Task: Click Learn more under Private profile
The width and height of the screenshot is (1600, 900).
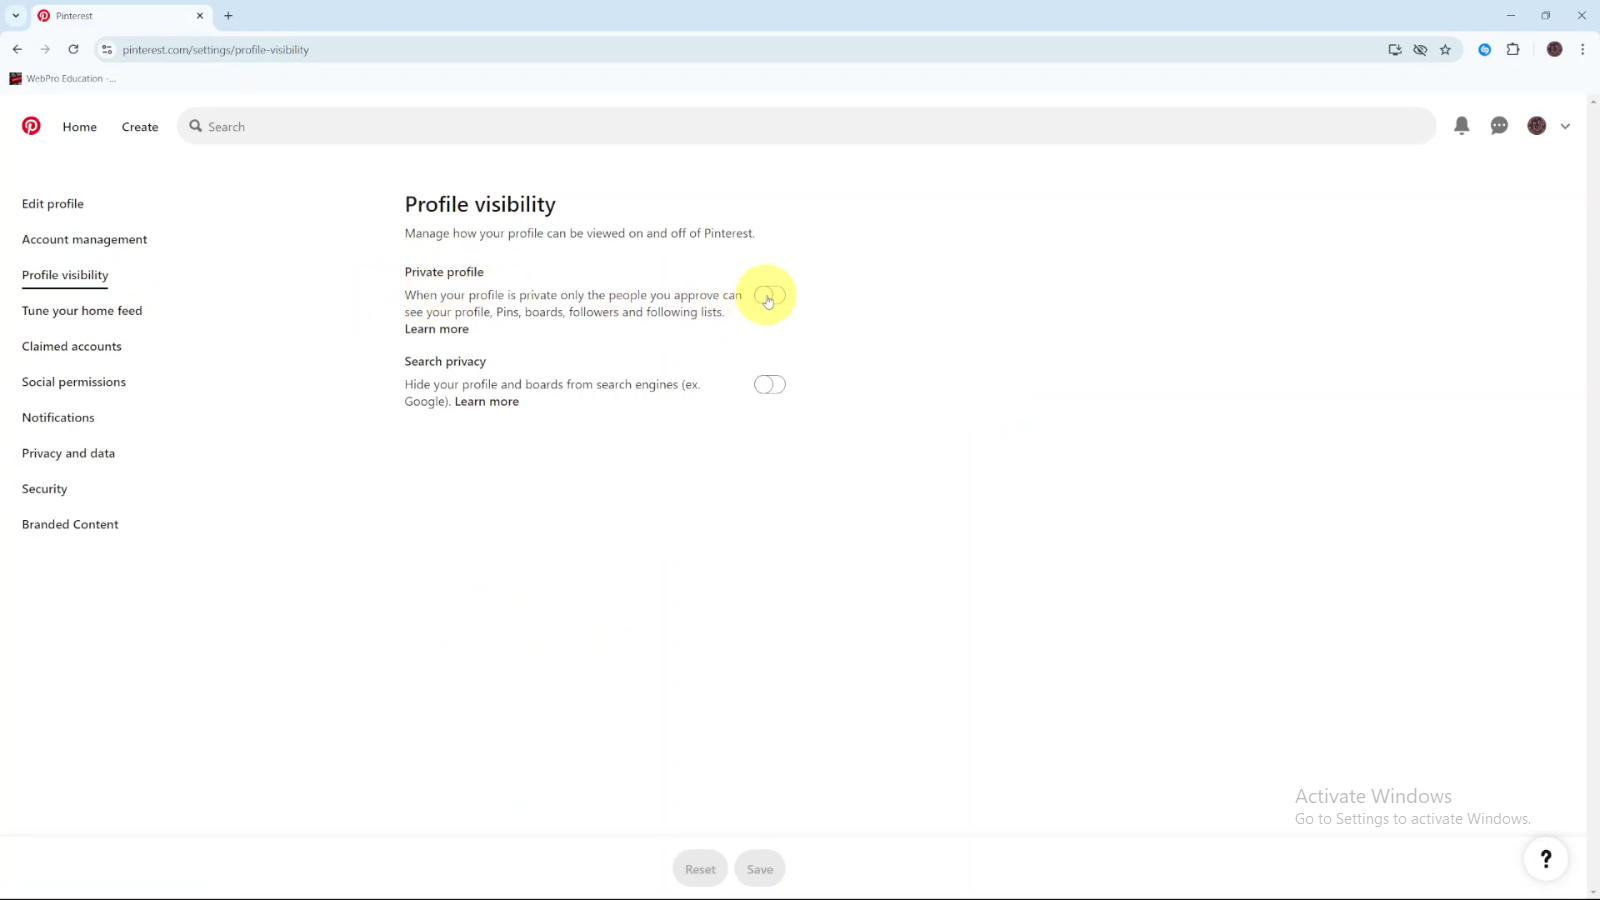Action: [x=437, y=329]
